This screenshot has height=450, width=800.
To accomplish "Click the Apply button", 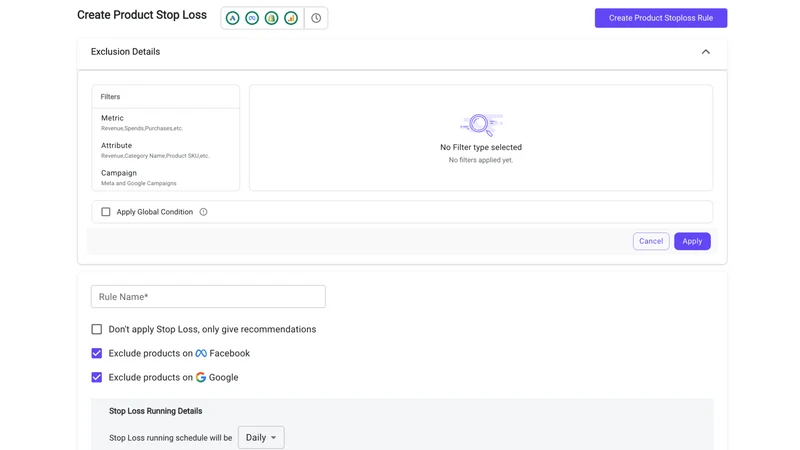I will pos(692,241).
